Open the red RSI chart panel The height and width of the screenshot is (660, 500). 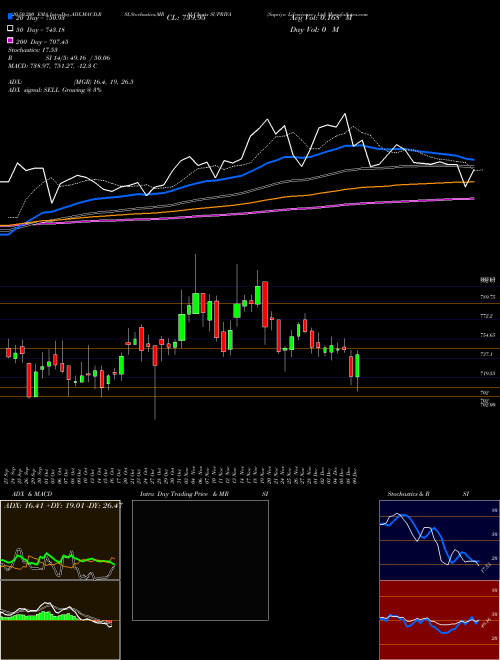coord(439,620)
